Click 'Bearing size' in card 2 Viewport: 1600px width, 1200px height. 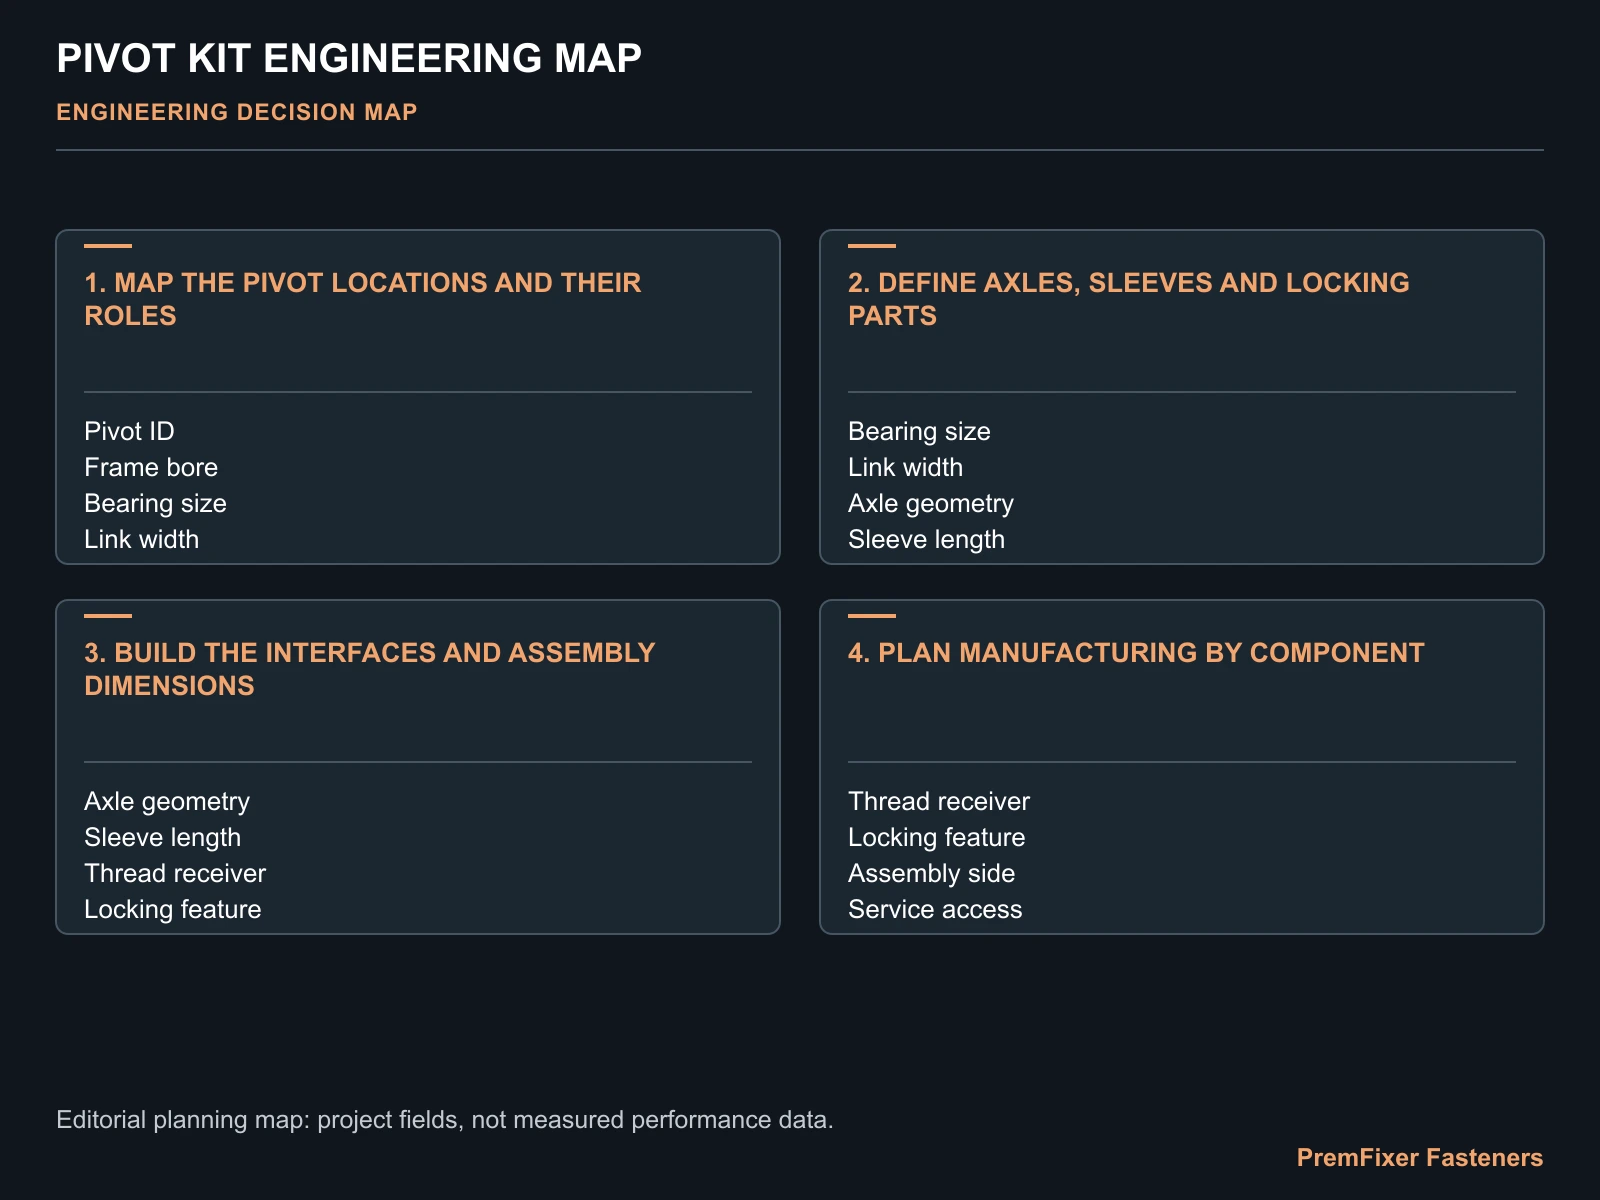pos(919,431)
